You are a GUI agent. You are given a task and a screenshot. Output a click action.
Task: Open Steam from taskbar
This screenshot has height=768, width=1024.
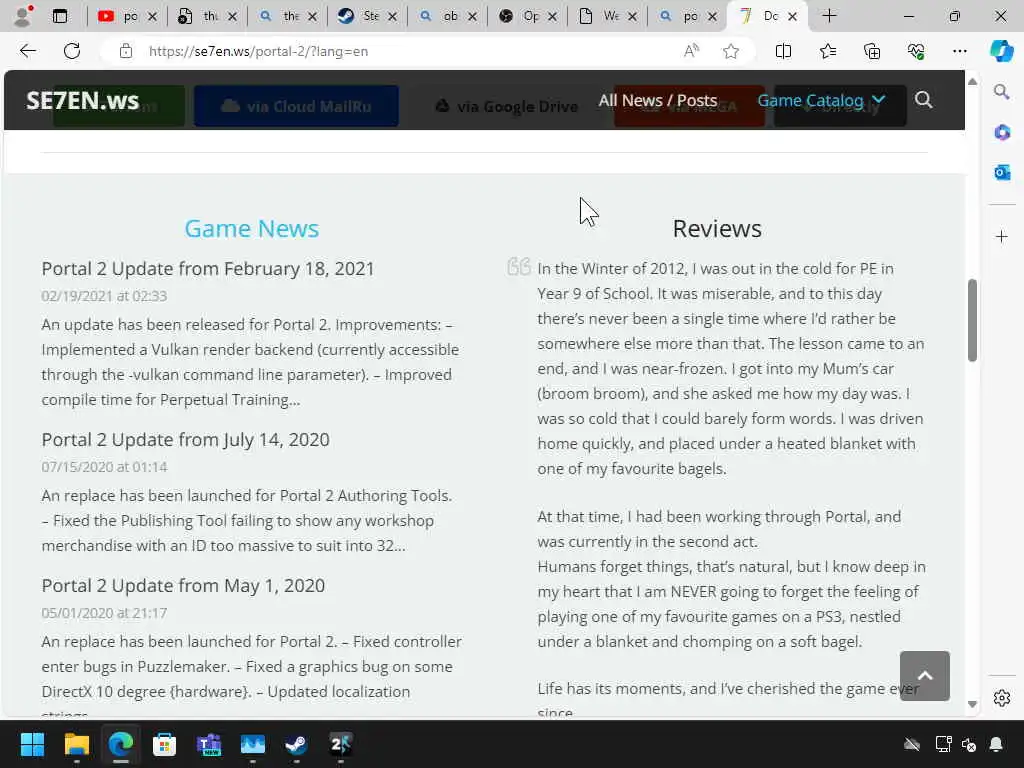click(296, 744)
